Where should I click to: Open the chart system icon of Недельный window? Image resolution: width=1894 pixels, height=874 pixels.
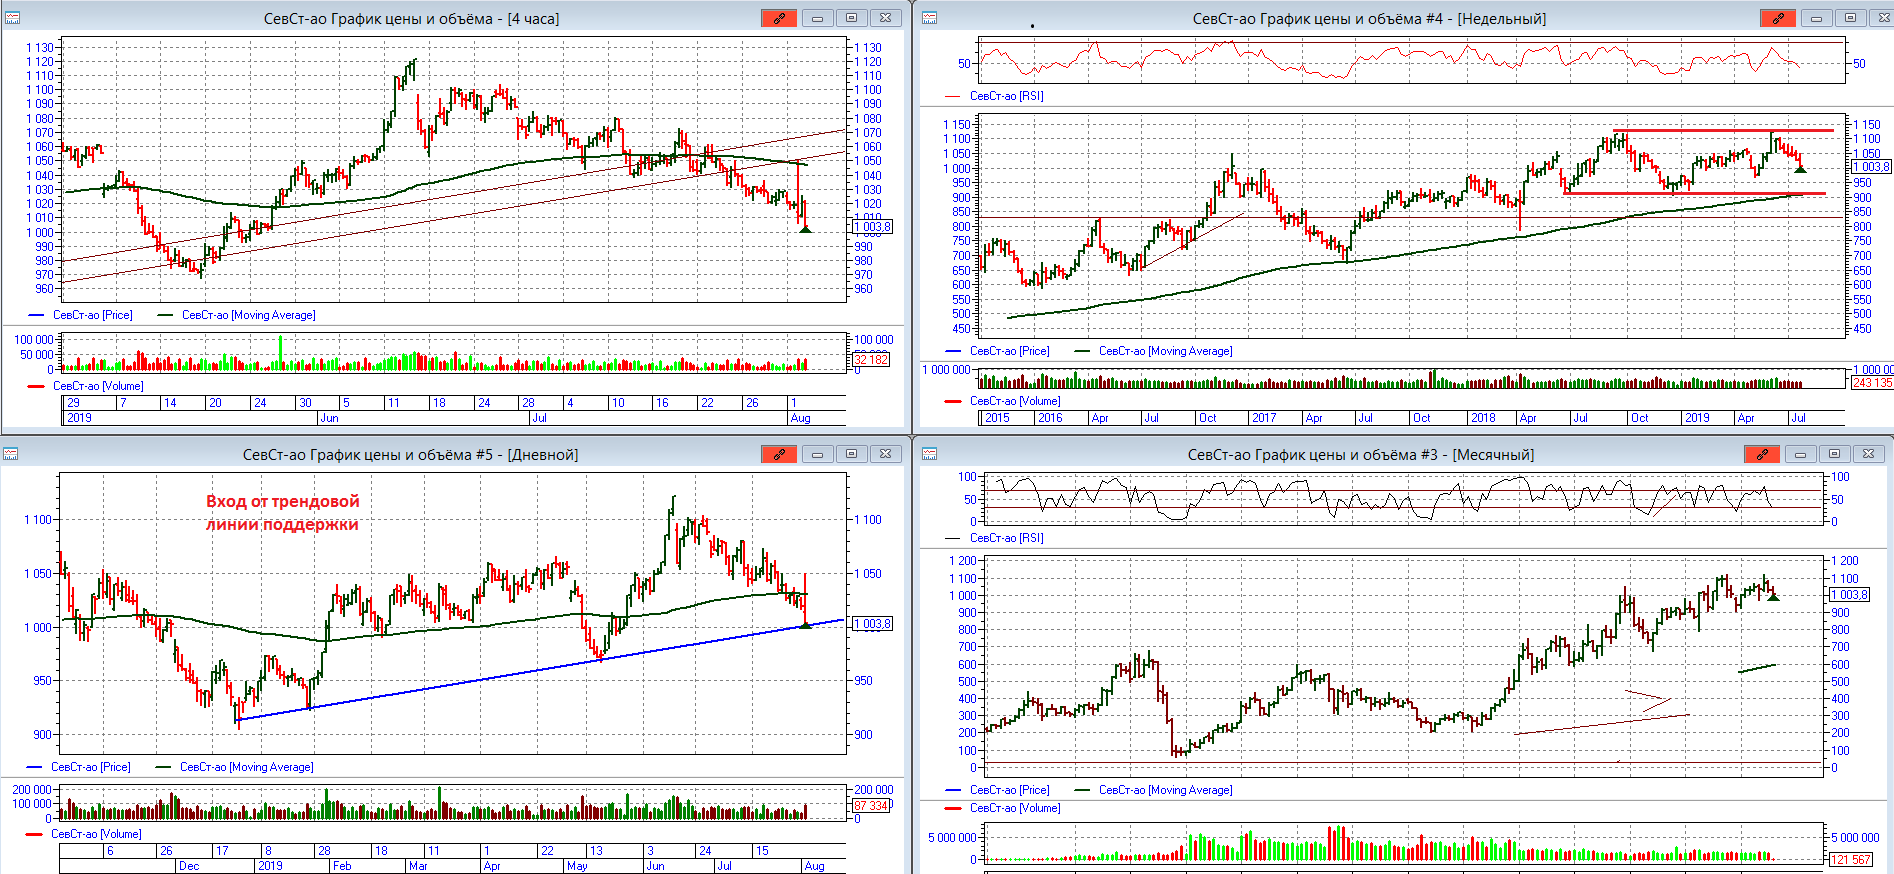[x=929, y=18]
